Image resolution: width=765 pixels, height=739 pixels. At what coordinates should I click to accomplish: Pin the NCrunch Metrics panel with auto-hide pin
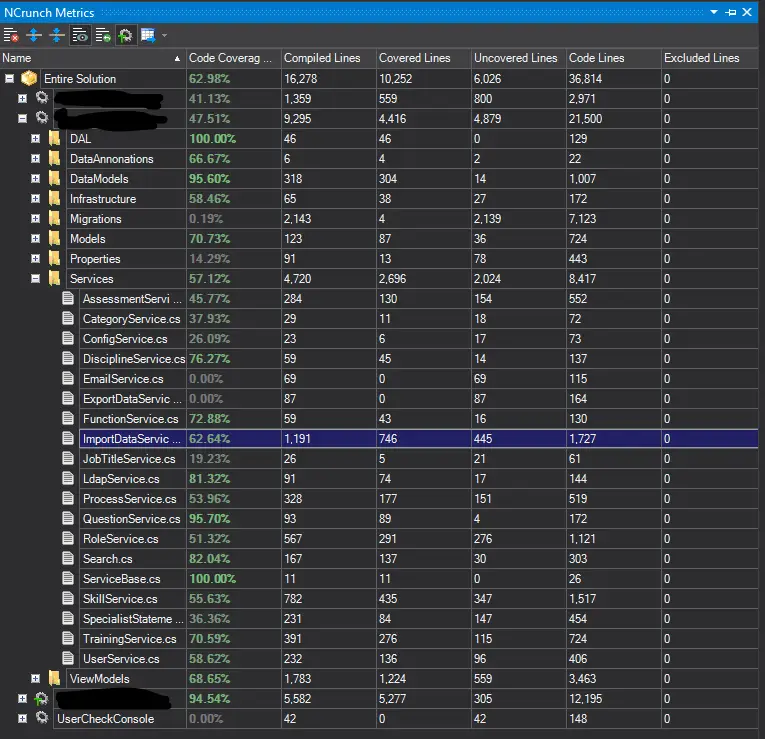click(730, 12)
